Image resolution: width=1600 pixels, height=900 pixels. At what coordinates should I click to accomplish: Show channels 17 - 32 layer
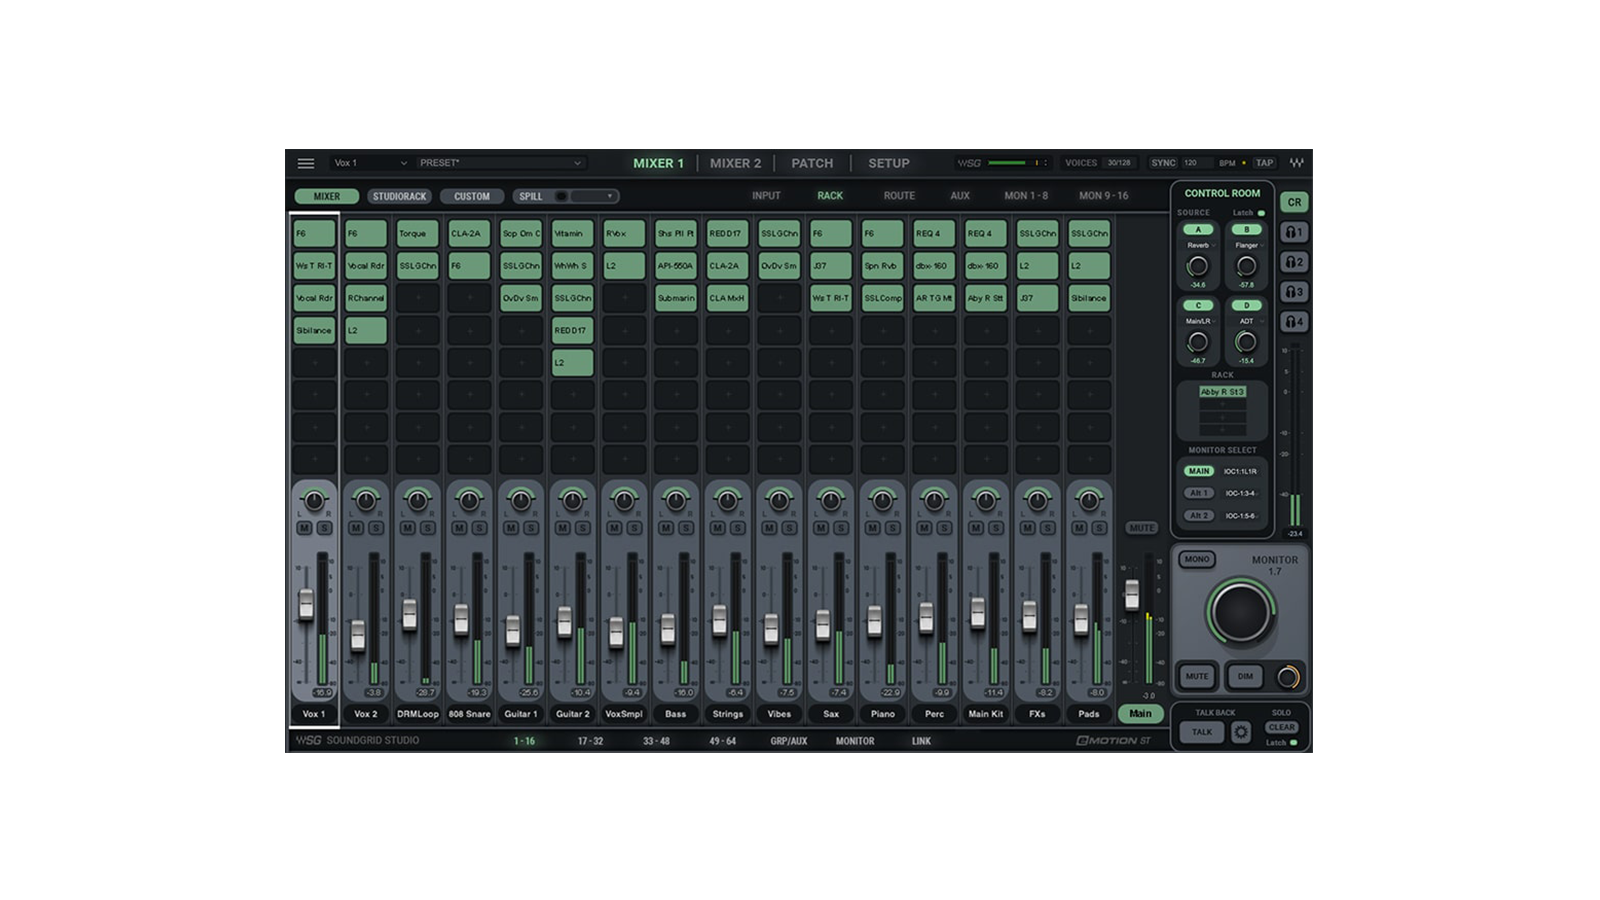point(590,741)
